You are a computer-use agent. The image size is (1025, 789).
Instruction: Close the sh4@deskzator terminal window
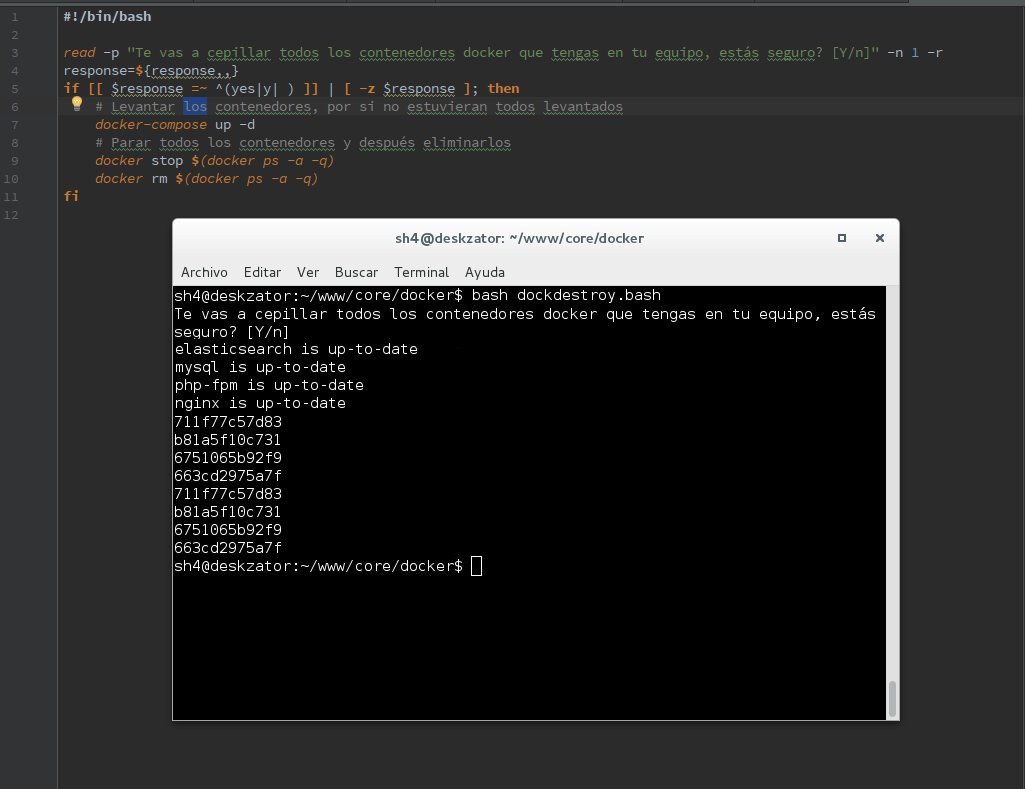(880, 238)
